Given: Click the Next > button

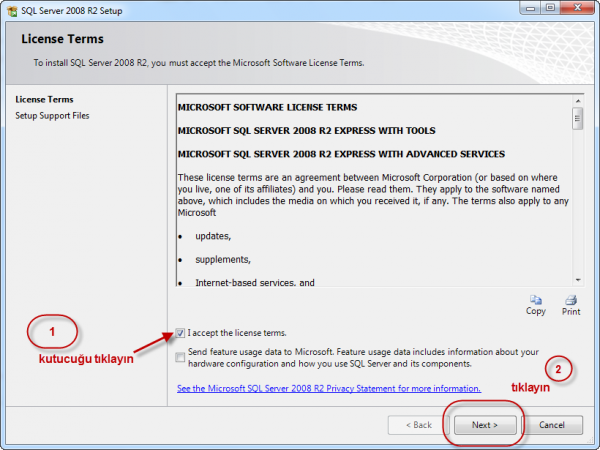Looking at the screenshot, I should click(x=485, y=425).
